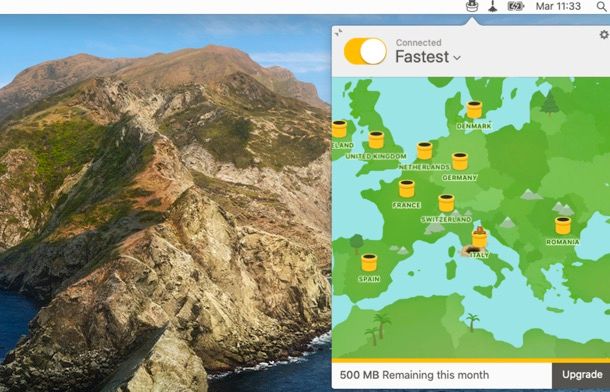Screen dimensions: 610x392
Task: Choose the Netherlands tunnel on map
Action: (x=424, y=150)
